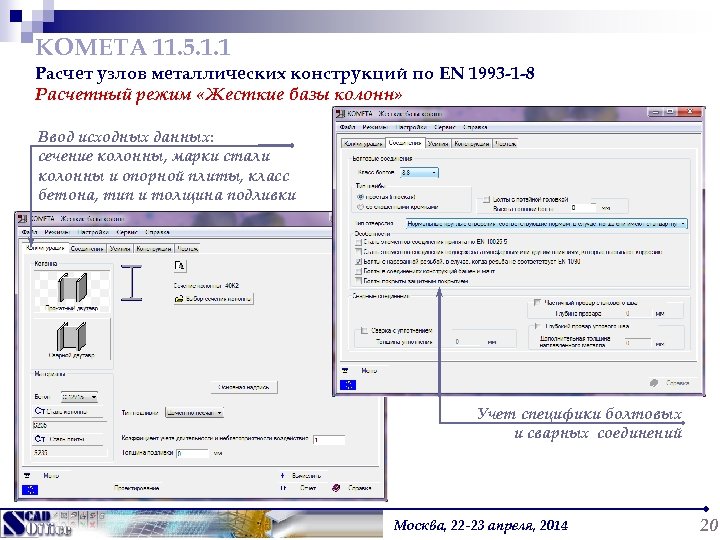720x540 pixels.
Task: Open the bolt class dropdown showing 8.8
Action: pos(419,173)
